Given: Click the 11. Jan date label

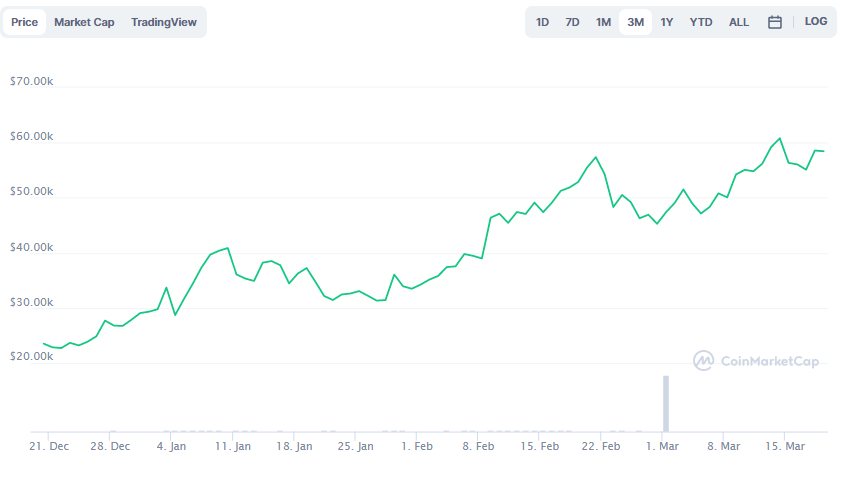Looking at the screenshot, I should pos(233,446).
